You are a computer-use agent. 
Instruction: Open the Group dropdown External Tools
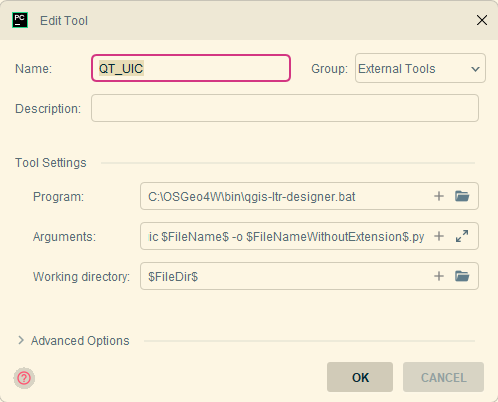pos(420,68)
